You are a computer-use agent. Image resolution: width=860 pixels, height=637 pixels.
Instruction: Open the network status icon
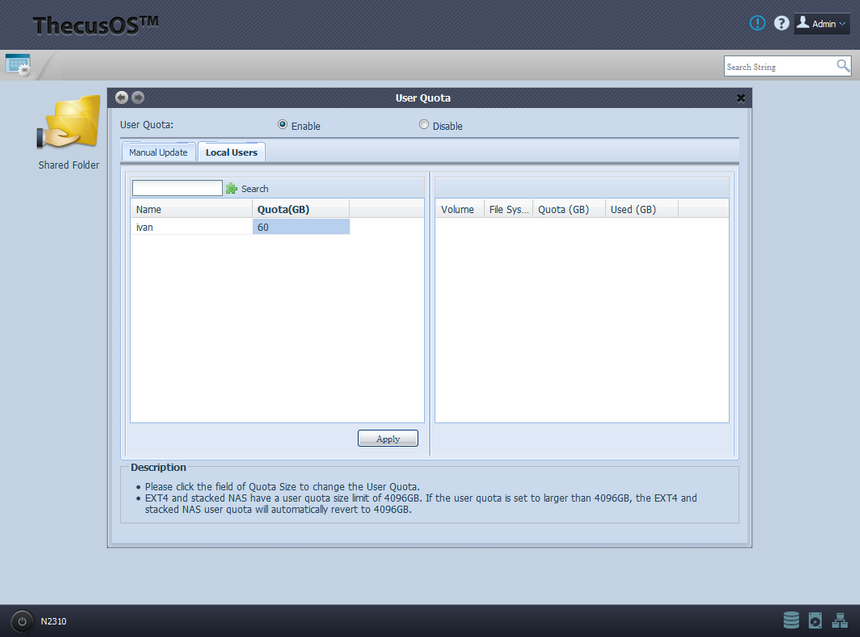pyautogui.click(x=839, y=620)
